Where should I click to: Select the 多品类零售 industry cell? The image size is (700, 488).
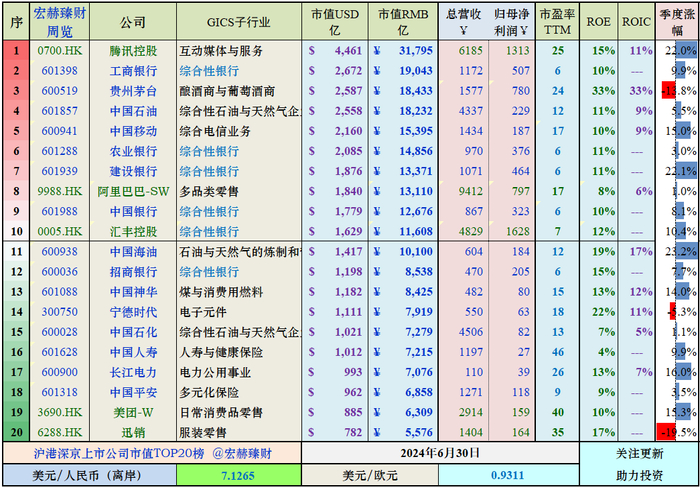(239, 192)
